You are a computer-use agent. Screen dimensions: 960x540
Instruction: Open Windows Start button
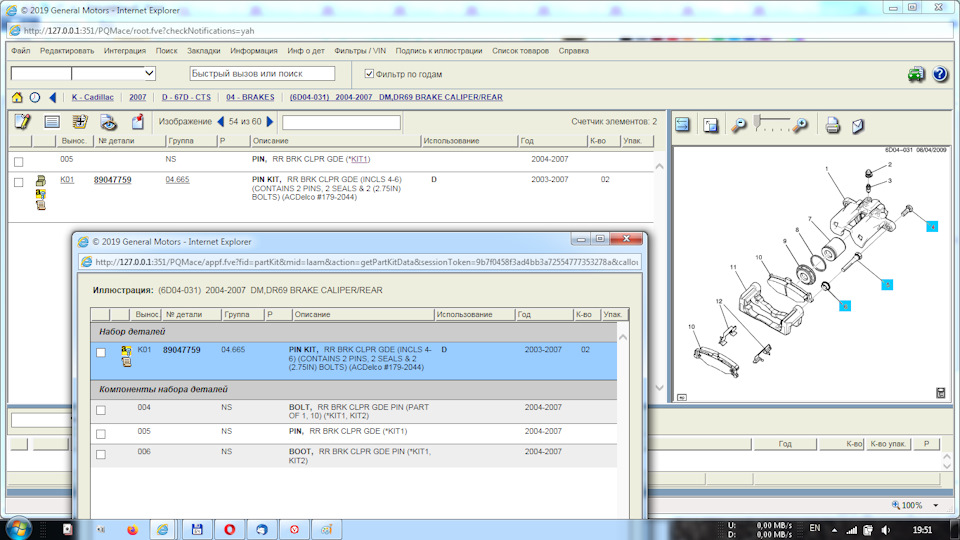click(x=17, y=529)
